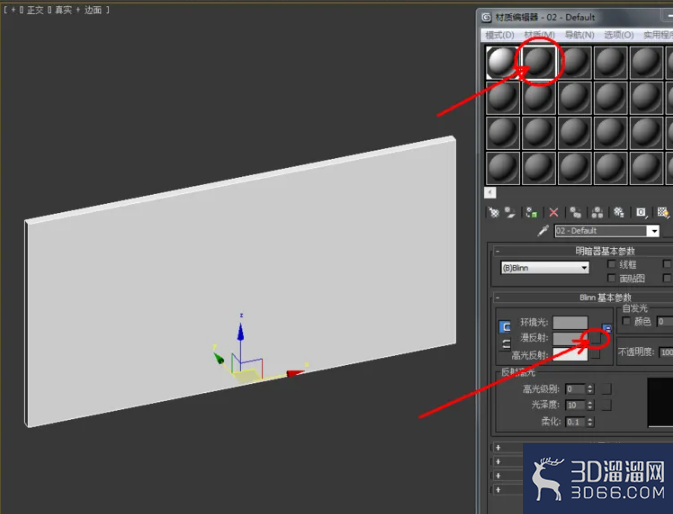This screenshot has width=673, height=514.
Task: Click the blue map lock button beside 环境光
Action: pyautogui.click(x=606, y=329)
